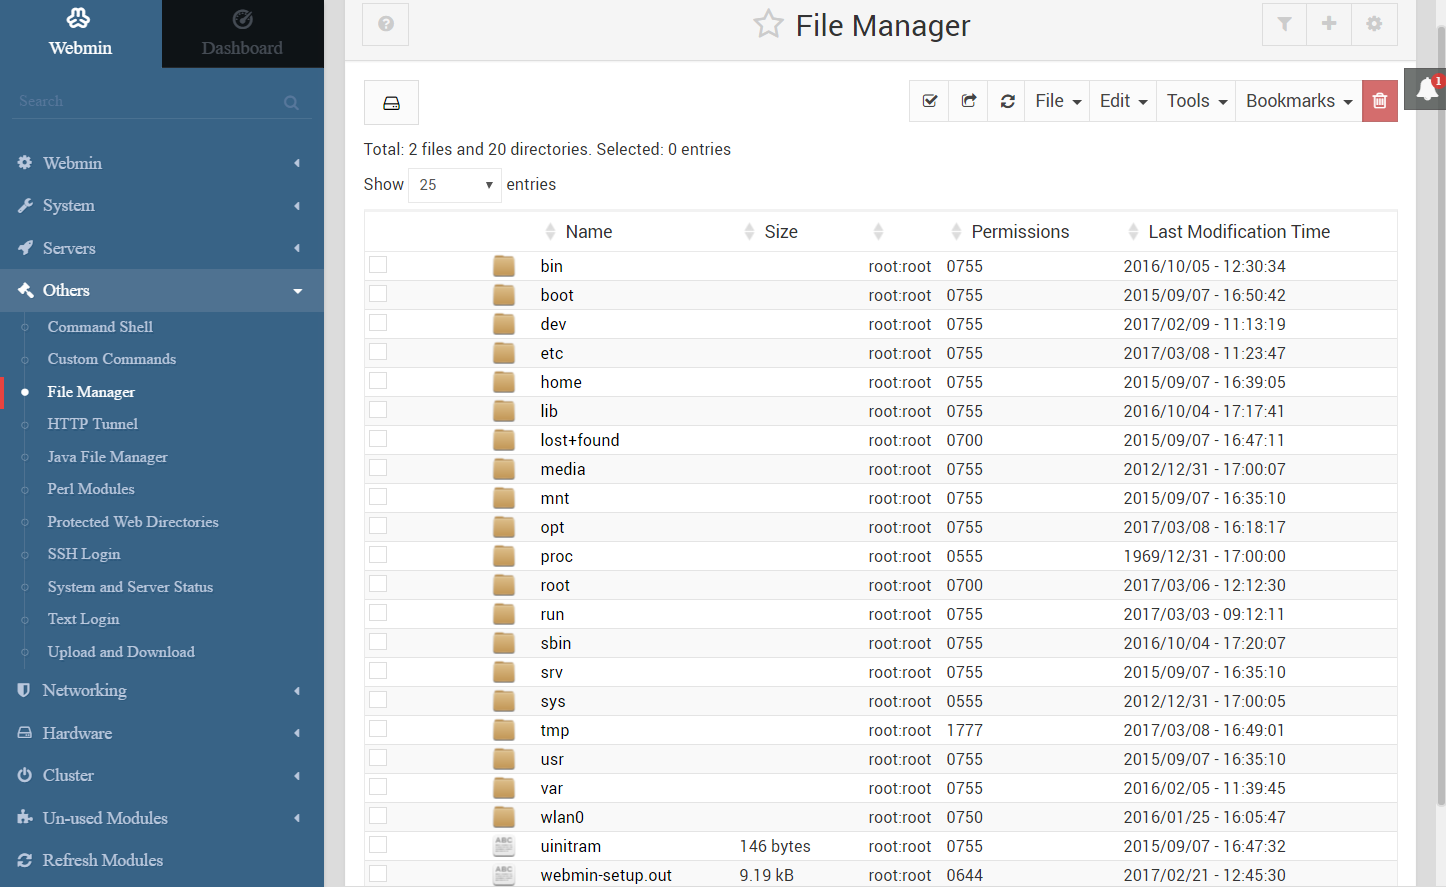Click the webmin-setup.out file icon
The height and width of the screenshot is (887, 1446).
tap(504, 875)
